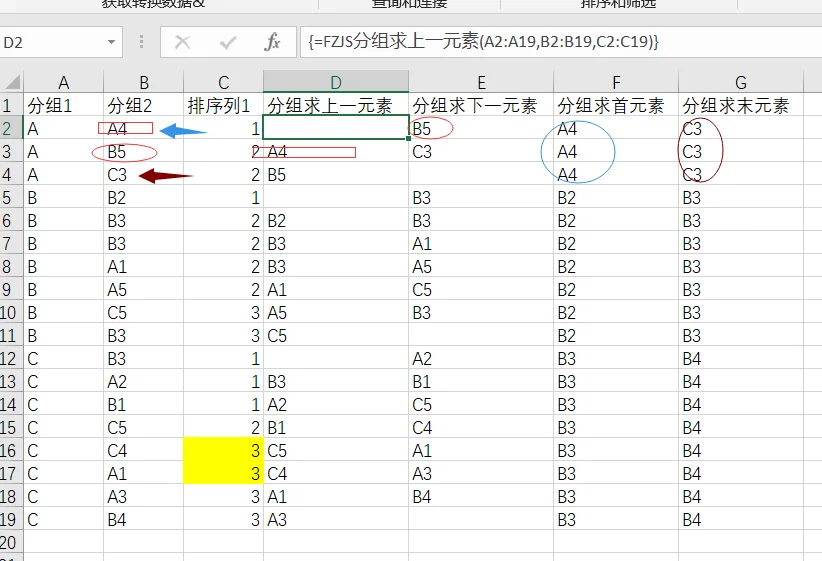Click cell D19 containing A3
Viewport: 822px width, 561px height.
[x=336, y=520]
